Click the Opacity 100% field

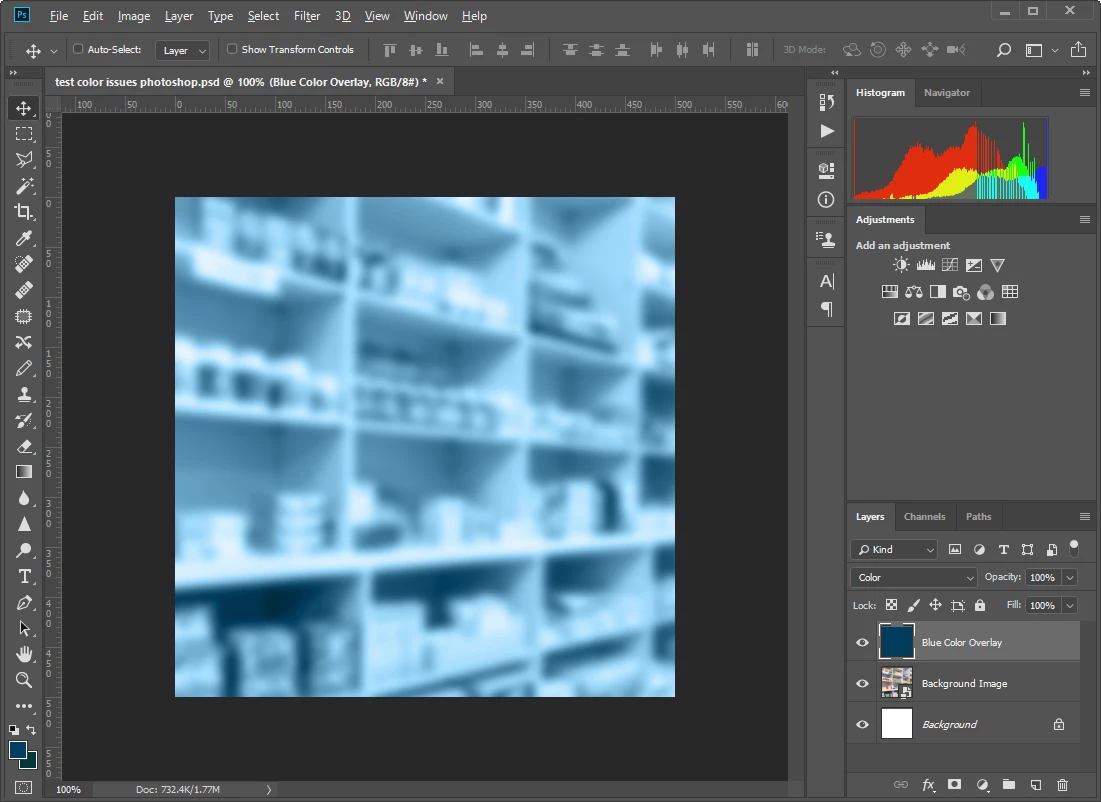click(1043, 577)
